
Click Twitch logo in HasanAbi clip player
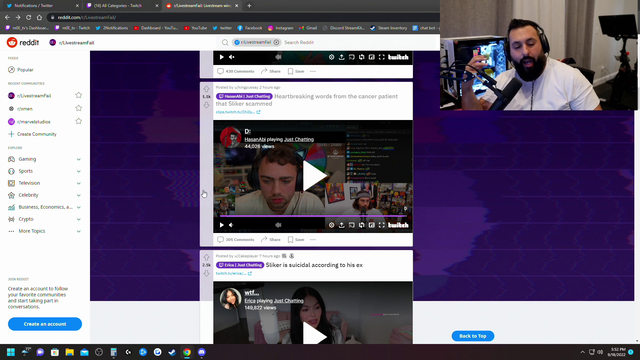[x=398, y=225]
